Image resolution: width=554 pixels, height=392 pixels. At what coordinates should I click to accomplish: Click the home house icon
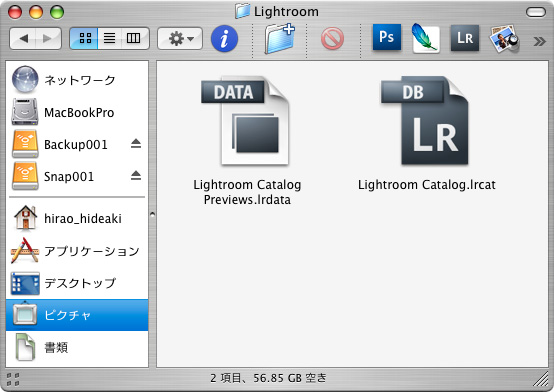point(25,218)
